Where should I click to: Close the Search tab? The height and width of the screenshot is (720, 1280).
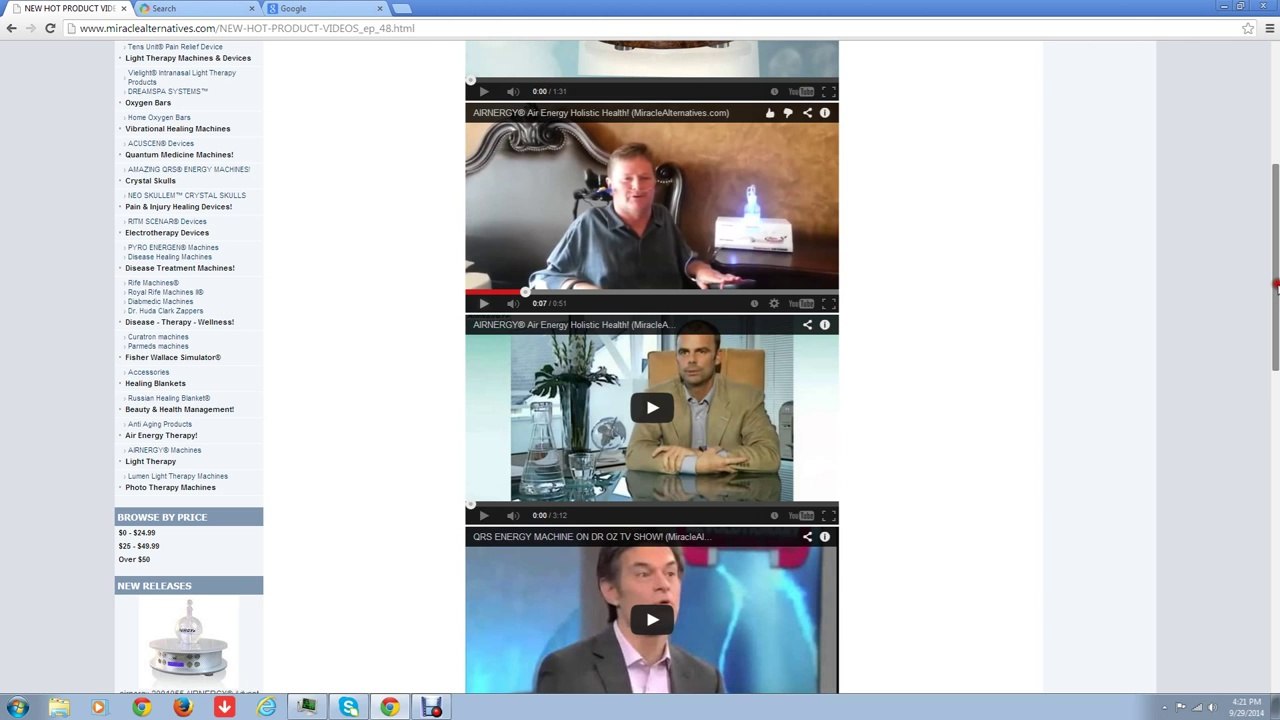pos(252,8)
